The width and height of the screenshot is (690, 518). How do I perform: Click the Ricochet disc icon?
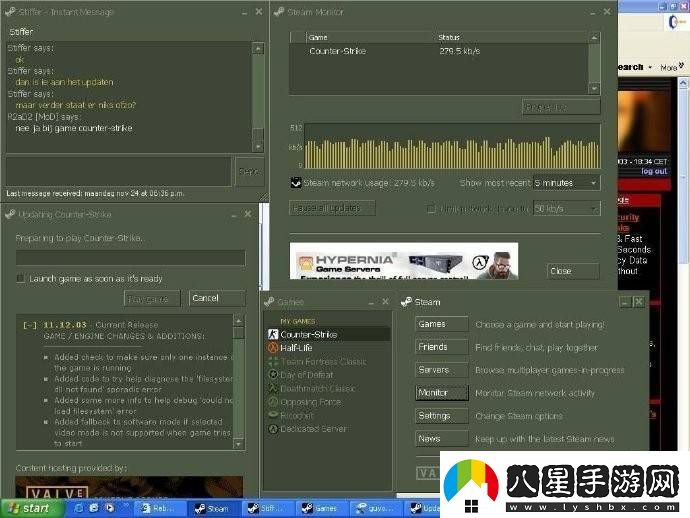[x=273, y=415]
